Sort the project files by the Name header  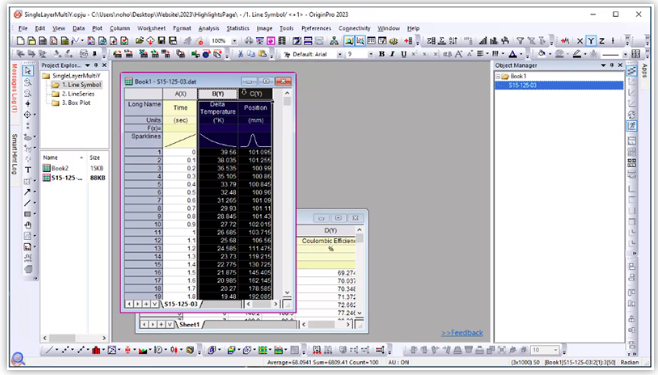[x=63, y=158]
